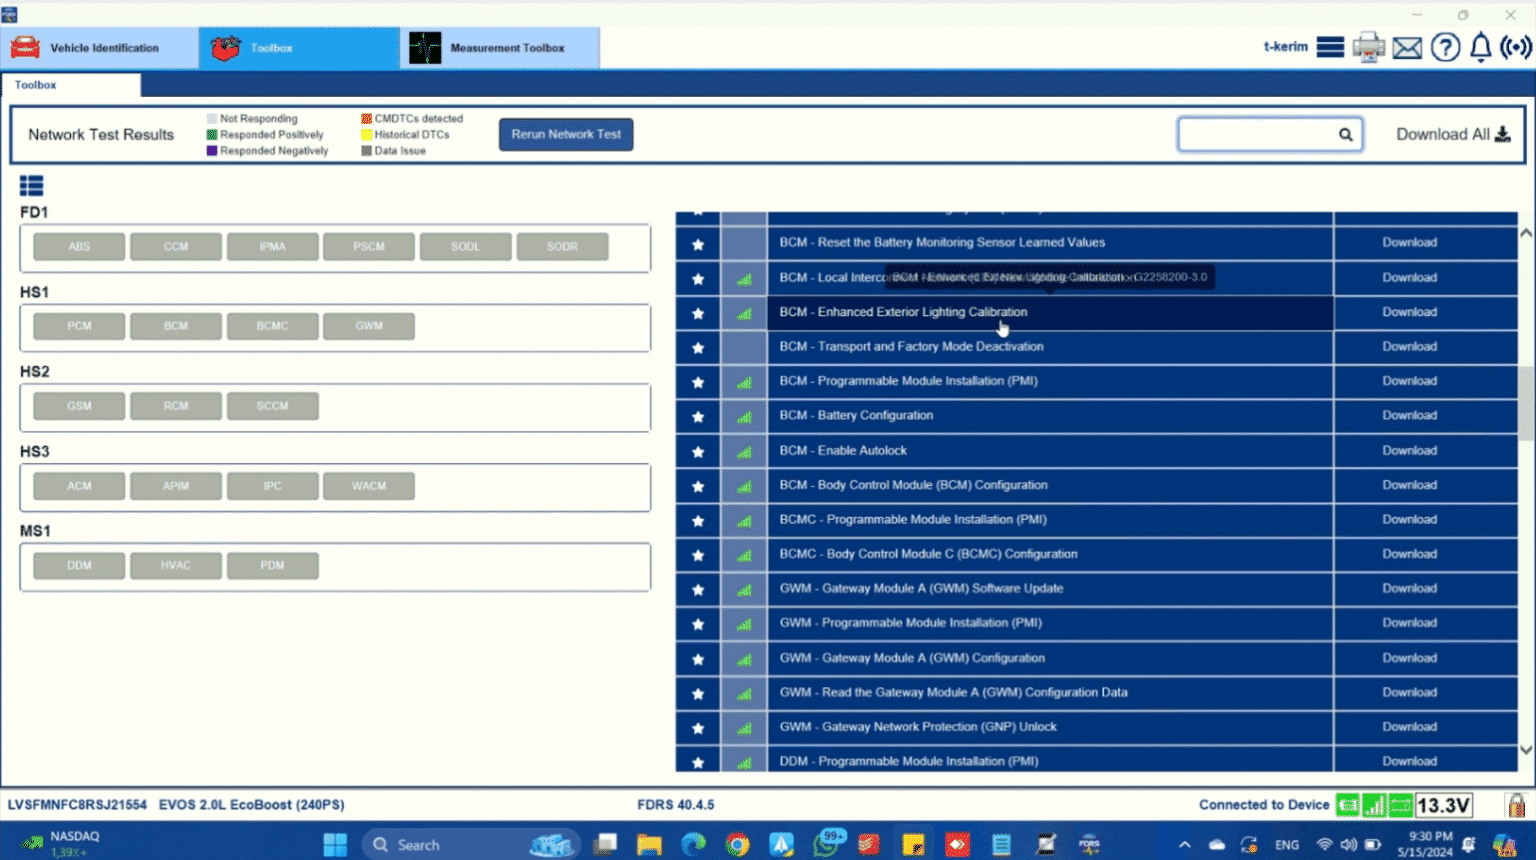Viewport: 1536px width, 860px height.
Task: Click the printer icon in the header
Action: [x=1368, y=47]
